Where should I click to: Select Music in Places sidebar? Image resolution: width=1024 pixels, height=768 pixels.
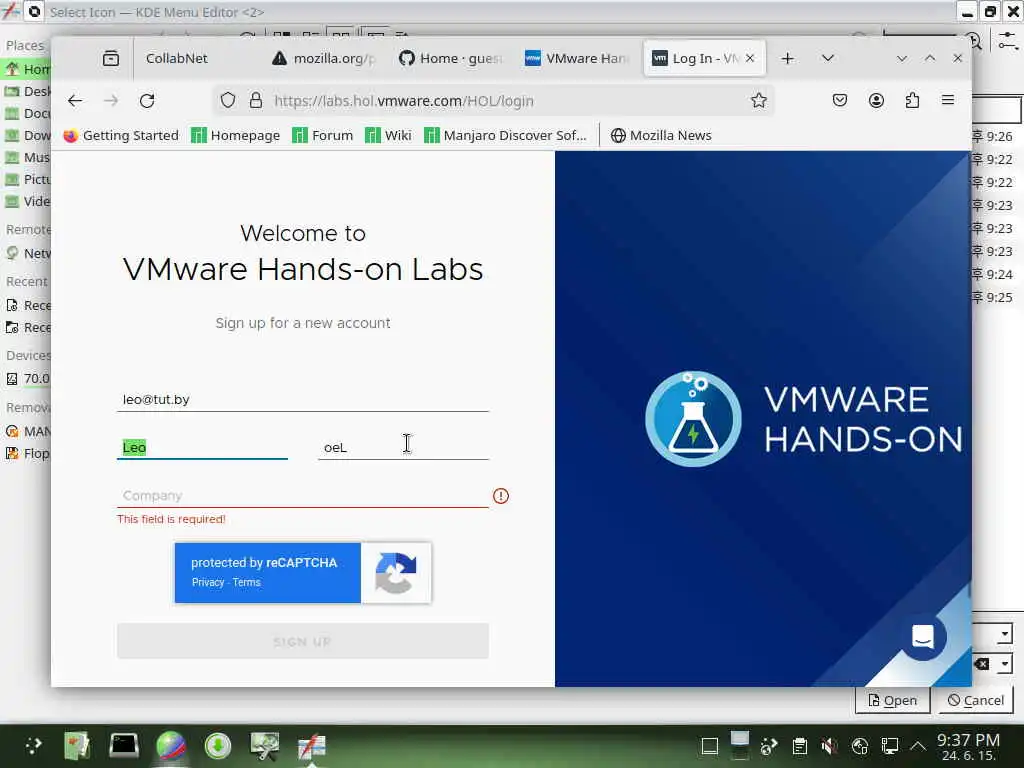pos(27,157)
